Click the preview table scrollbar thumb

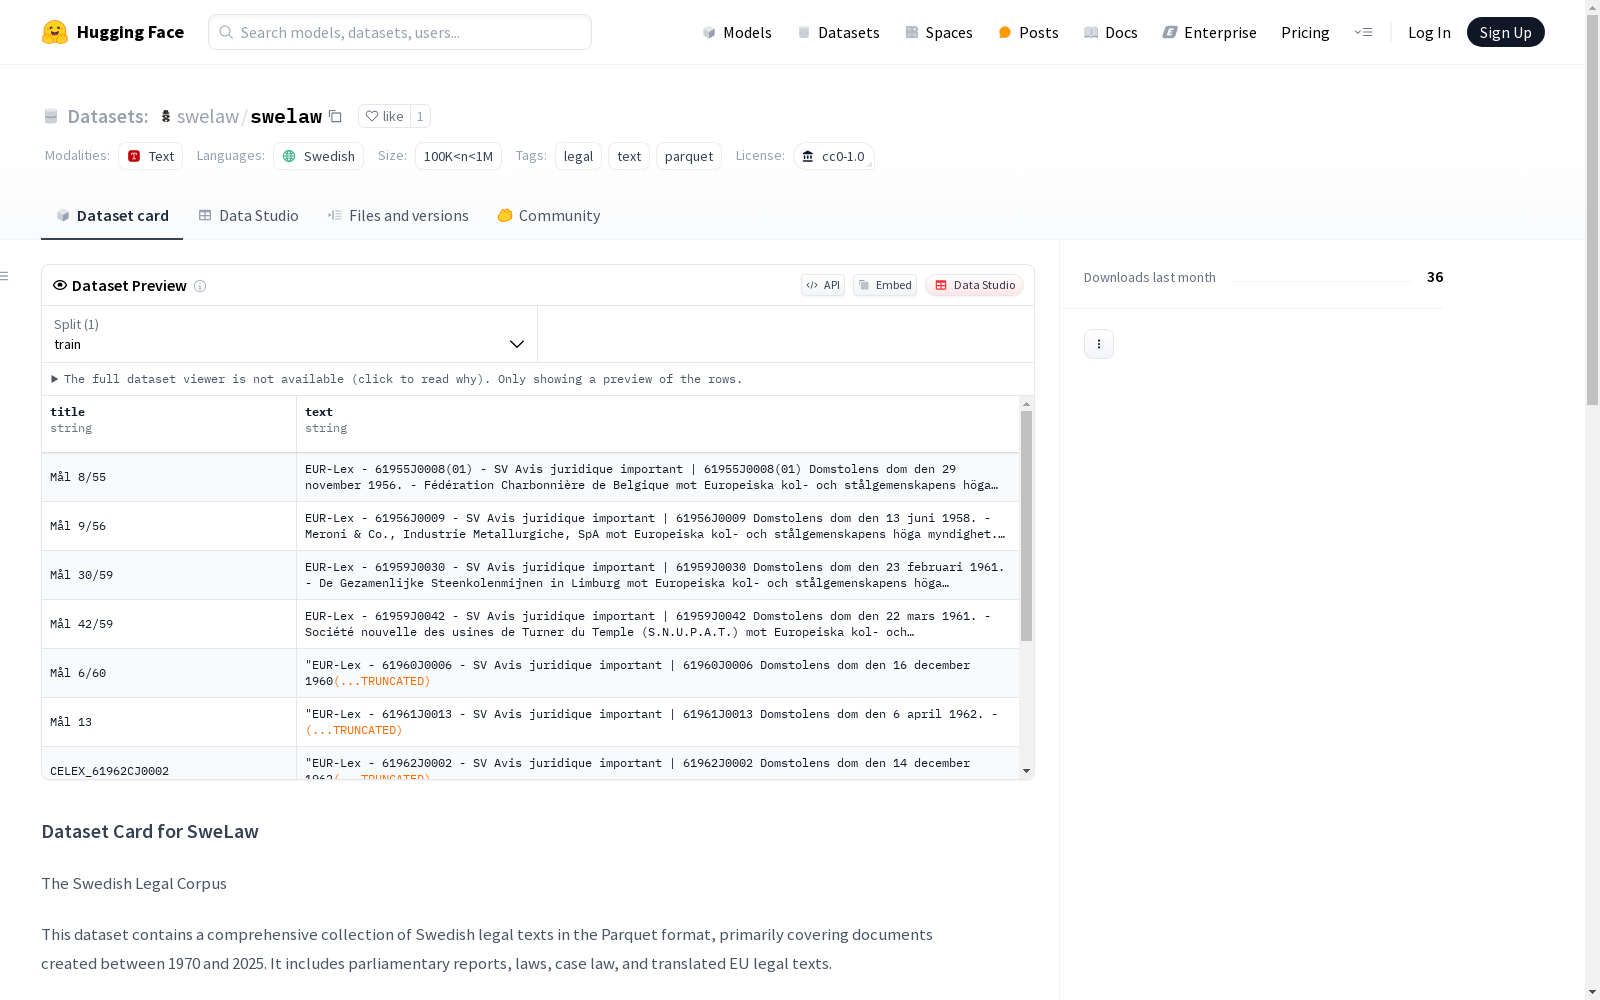tap(1026, 526)
